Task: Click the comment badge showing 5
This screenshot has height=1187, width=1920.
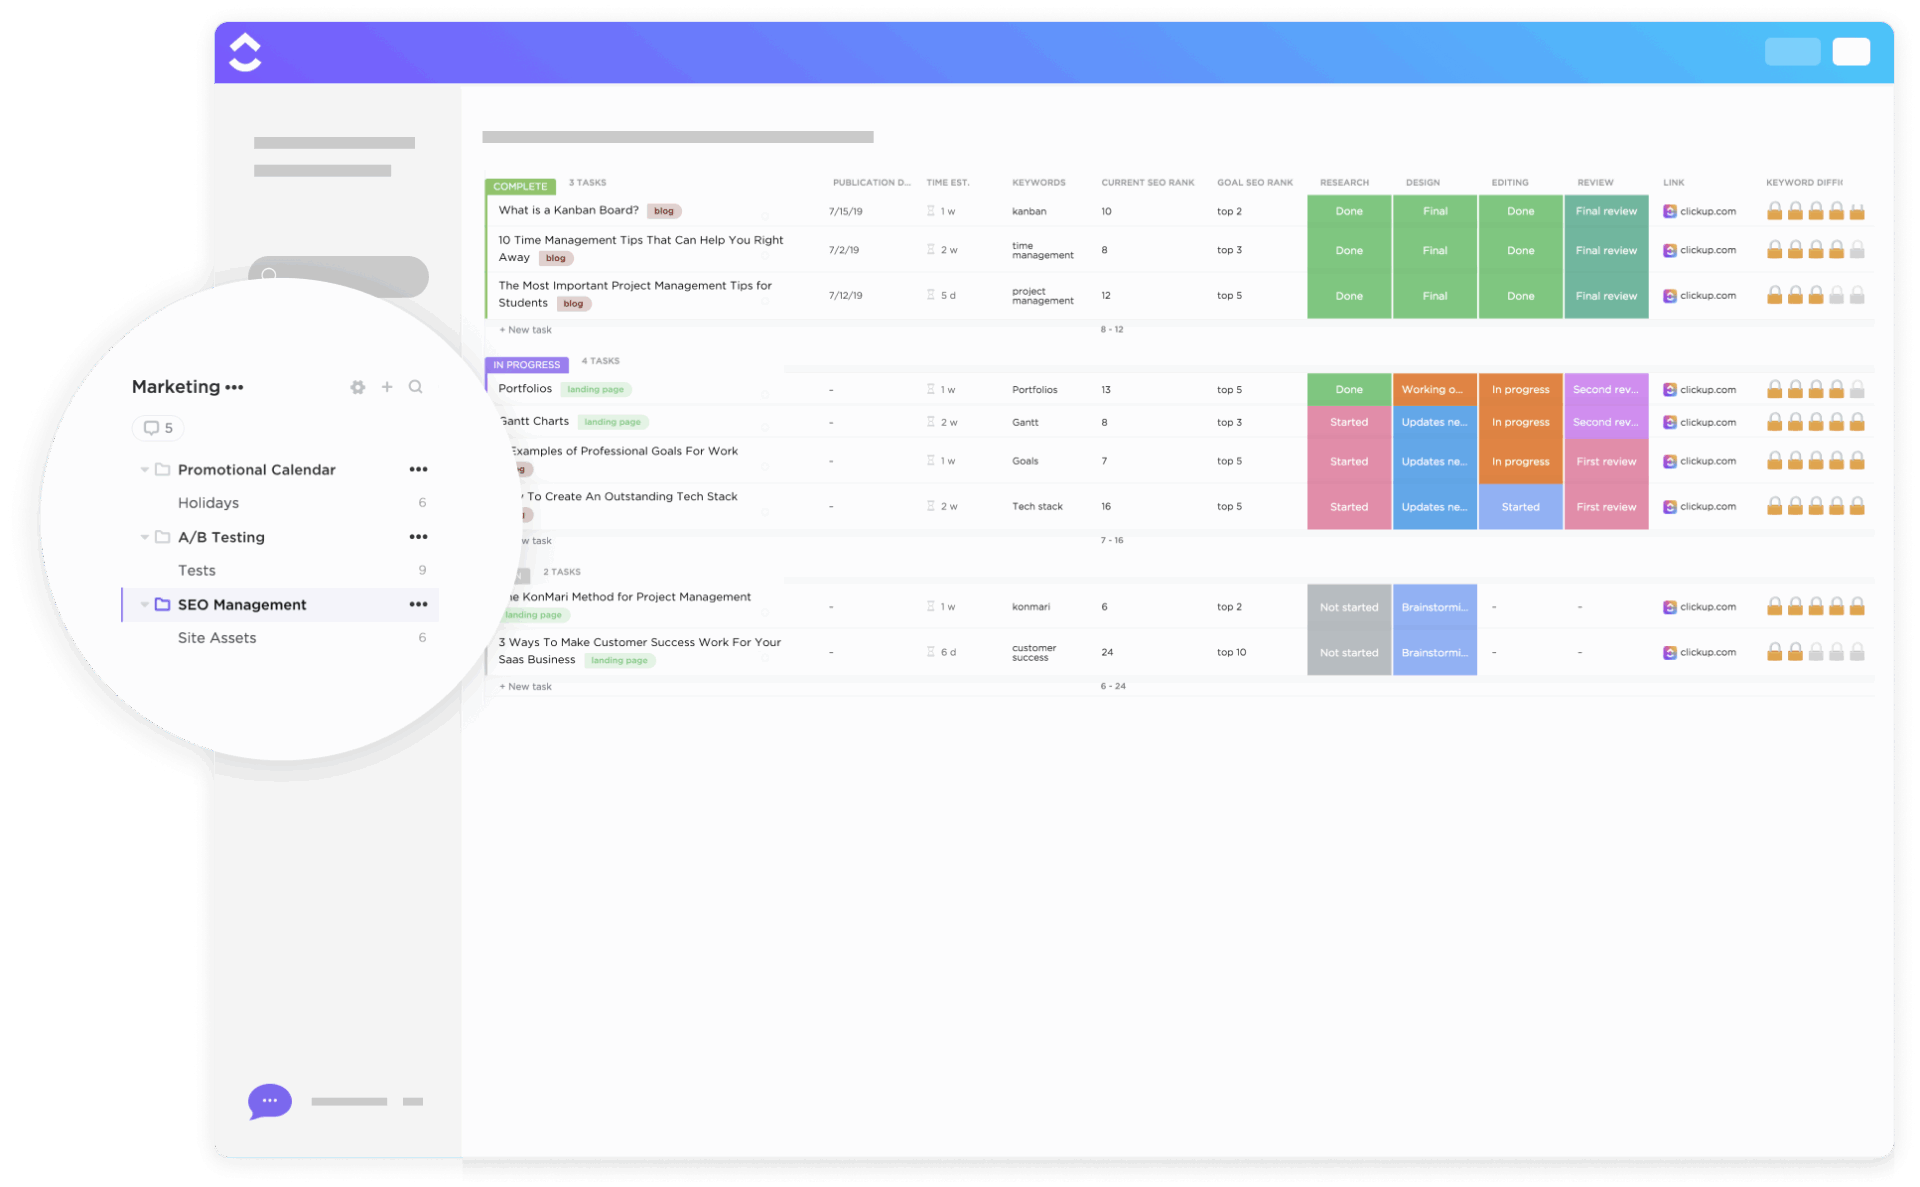Action: pos(157,428)
